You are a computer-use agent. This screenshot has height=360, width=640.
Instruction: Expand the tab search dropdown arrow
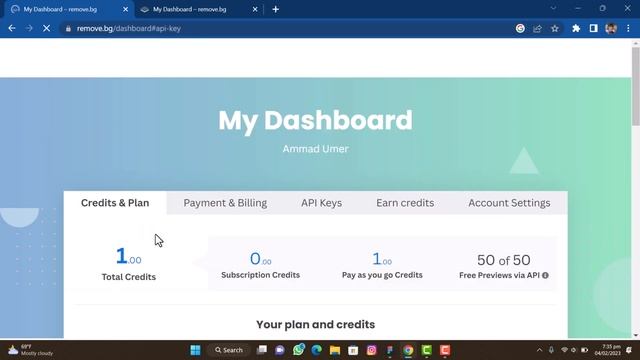coord(553,8)
